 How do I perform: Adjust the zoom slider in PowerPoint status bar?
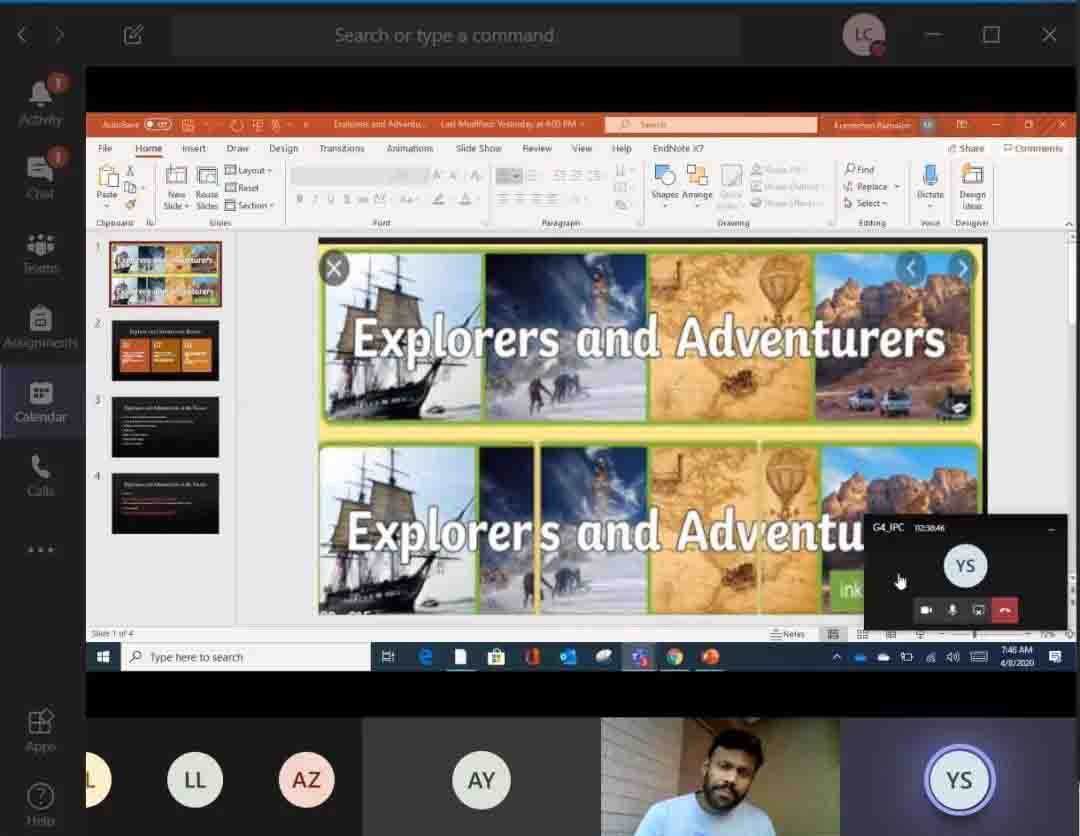pyautogui.click(x=975, y=634)
